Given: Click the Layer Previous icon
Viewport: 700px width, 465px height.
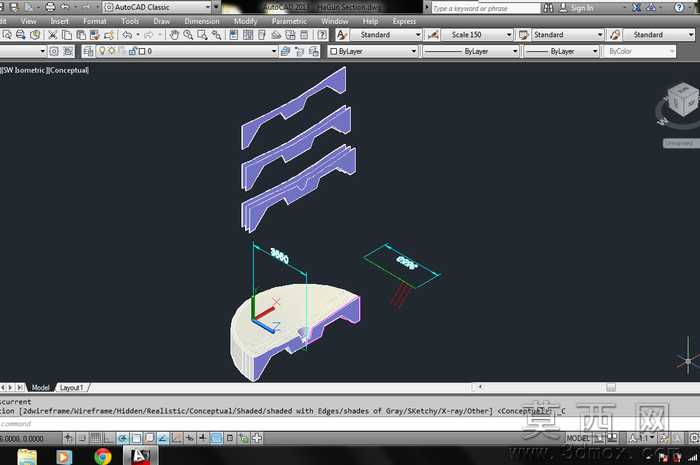Looking at the screenshot, I should click(300, 51).
